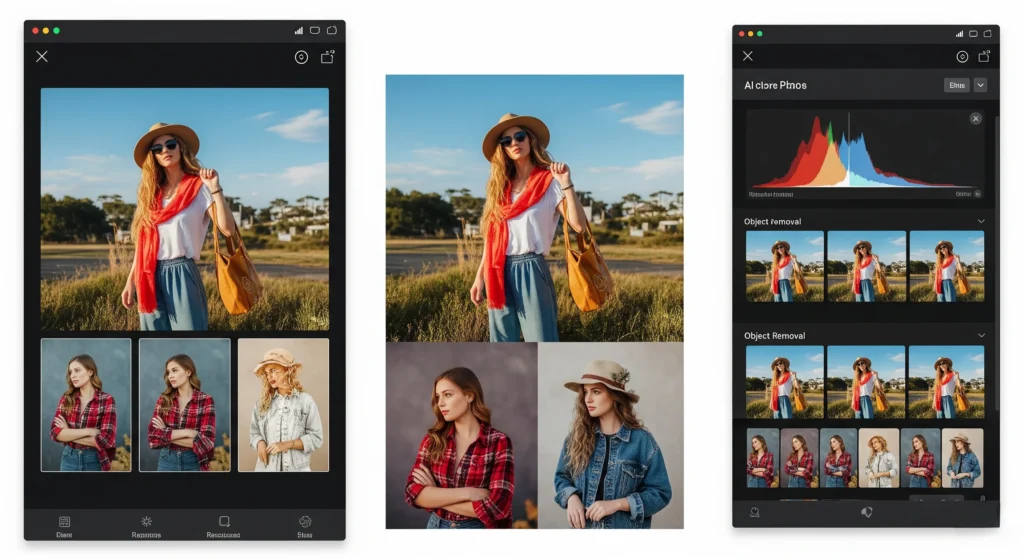
Task: Select white-jacket portrait in right panel filmstrip
Action: click(x=879, y=458)
